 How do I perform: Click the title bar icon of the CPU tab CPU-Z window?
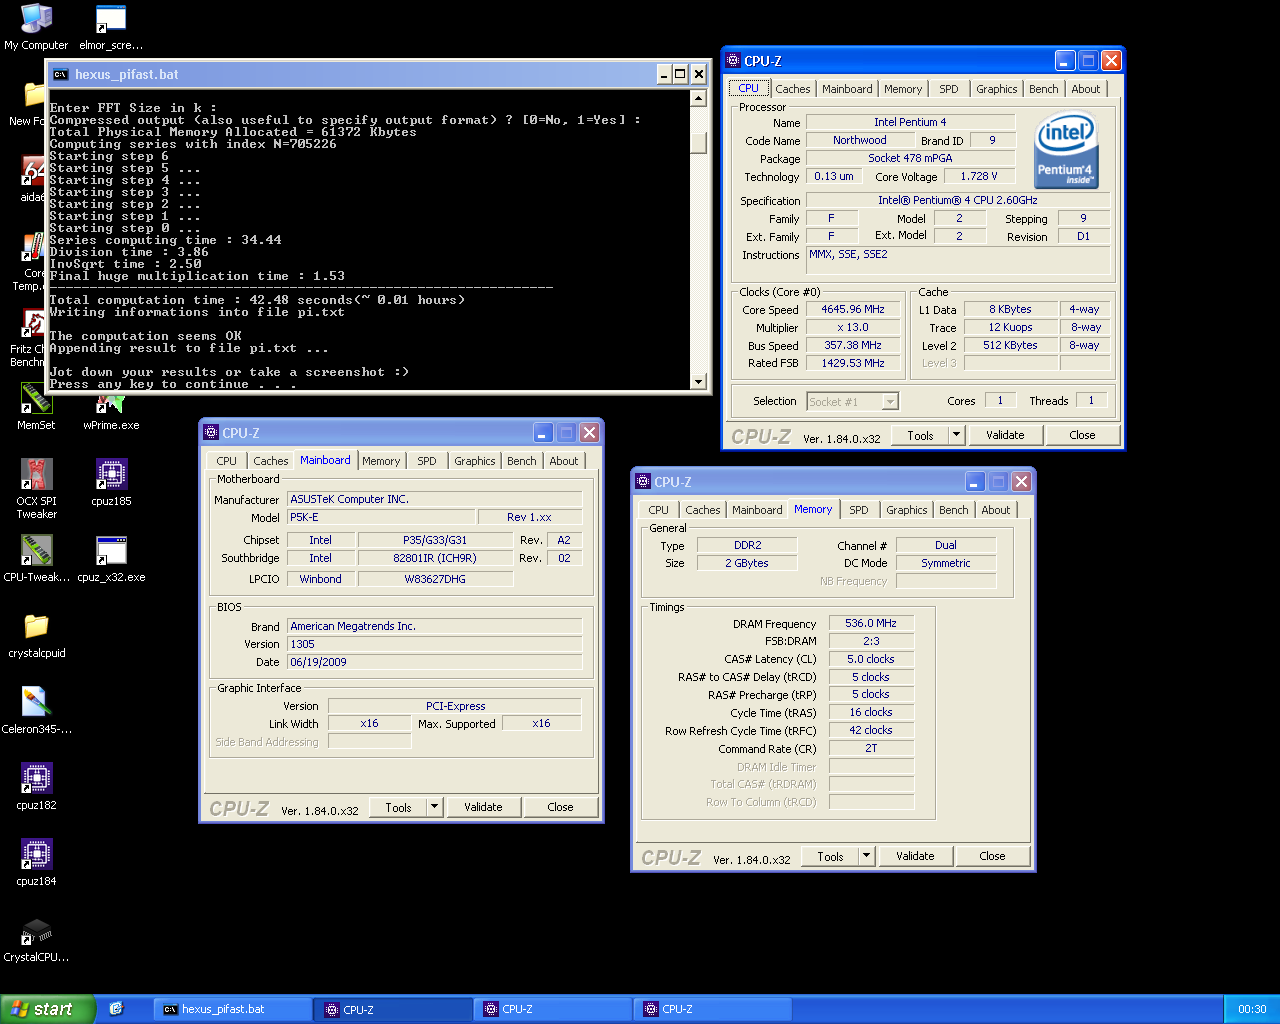733,61
